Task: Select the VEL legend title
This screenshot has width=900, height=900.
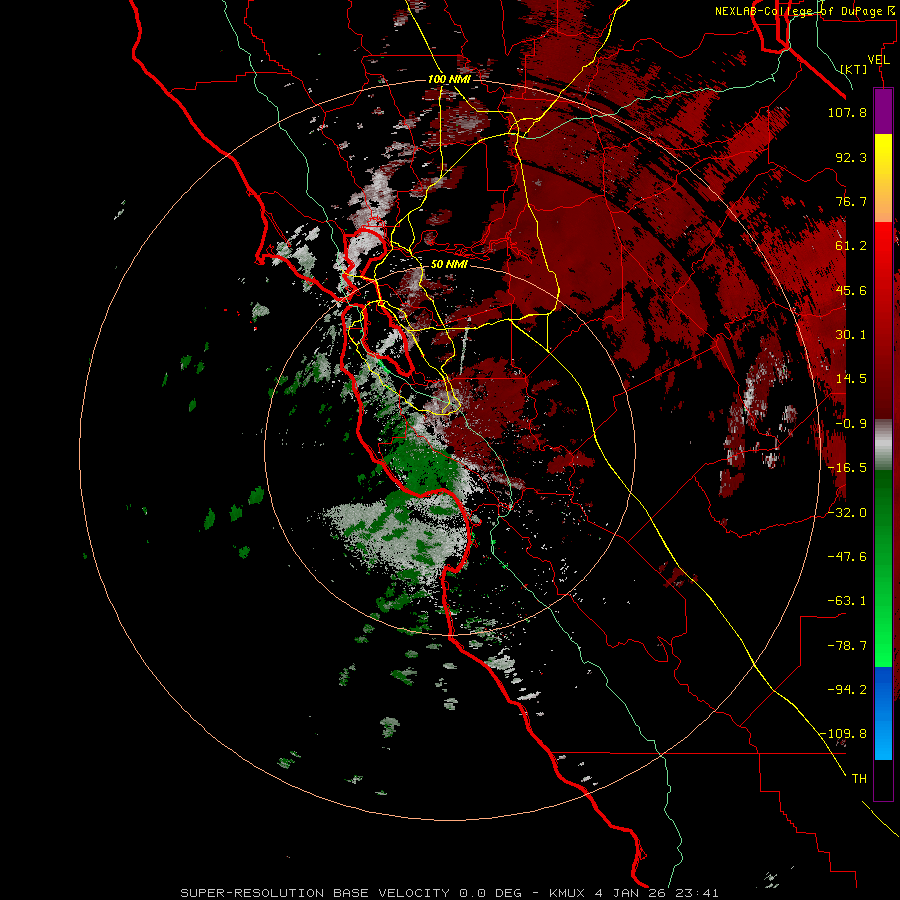Action: point(878,60)
